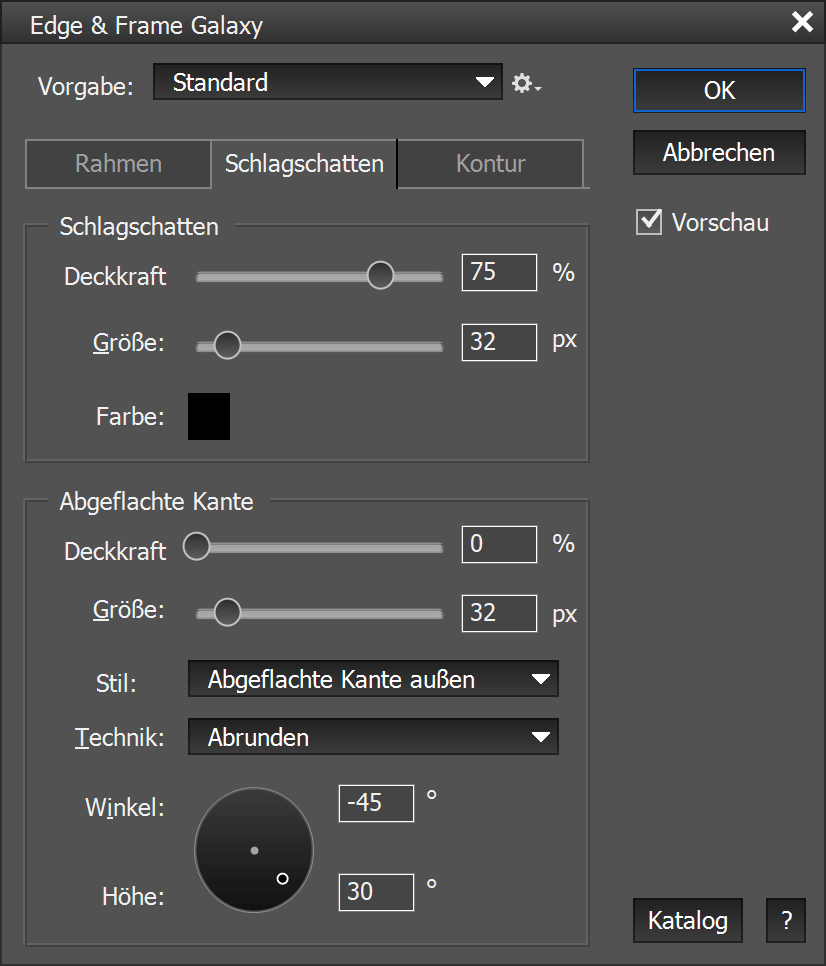Click the Schlagschatten Deckkraft slider handle

coord(380,275)
